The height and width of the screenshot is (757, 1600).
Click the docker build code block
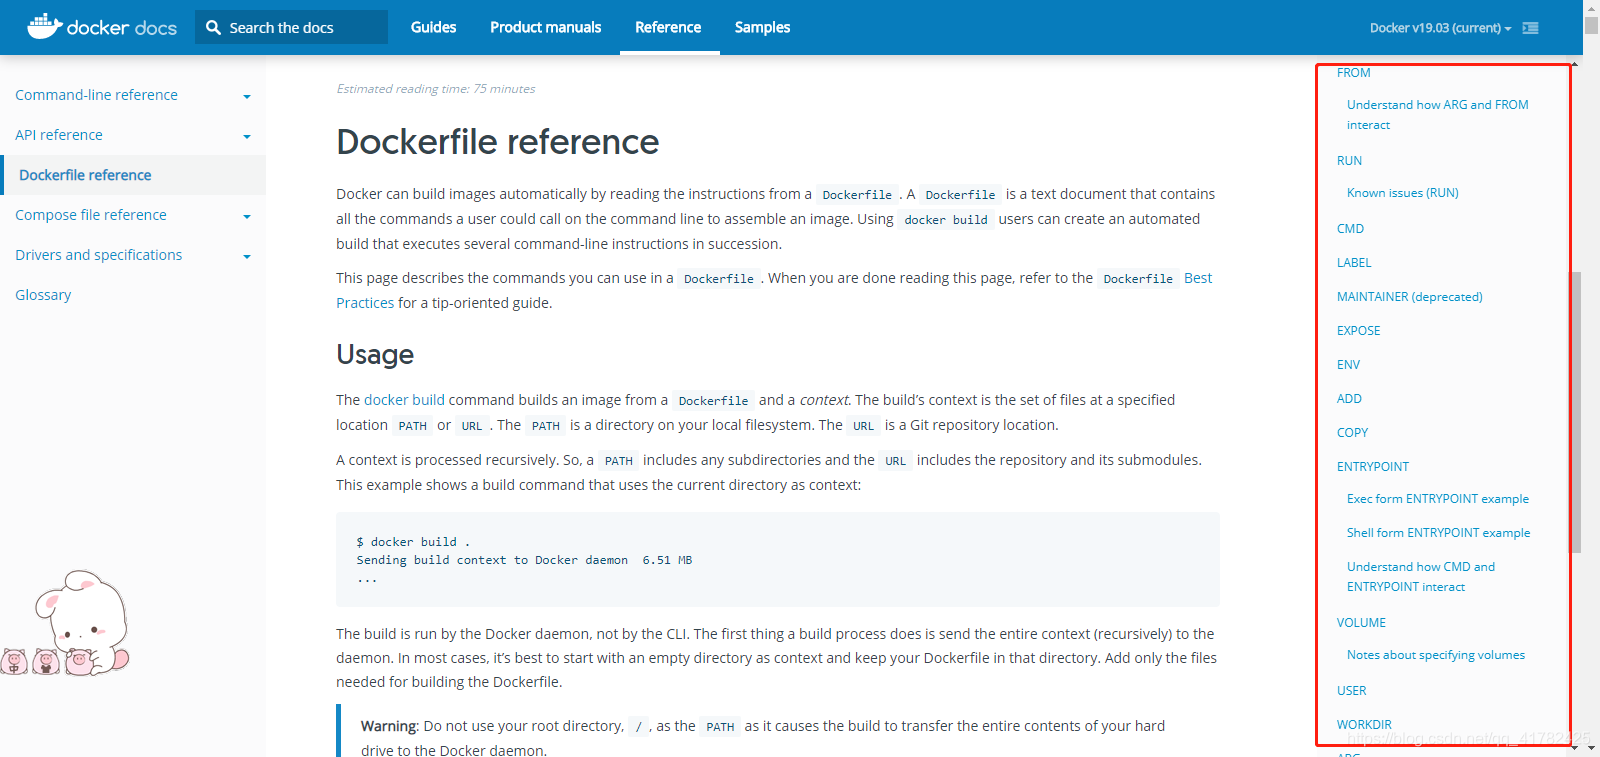[778, 560]
